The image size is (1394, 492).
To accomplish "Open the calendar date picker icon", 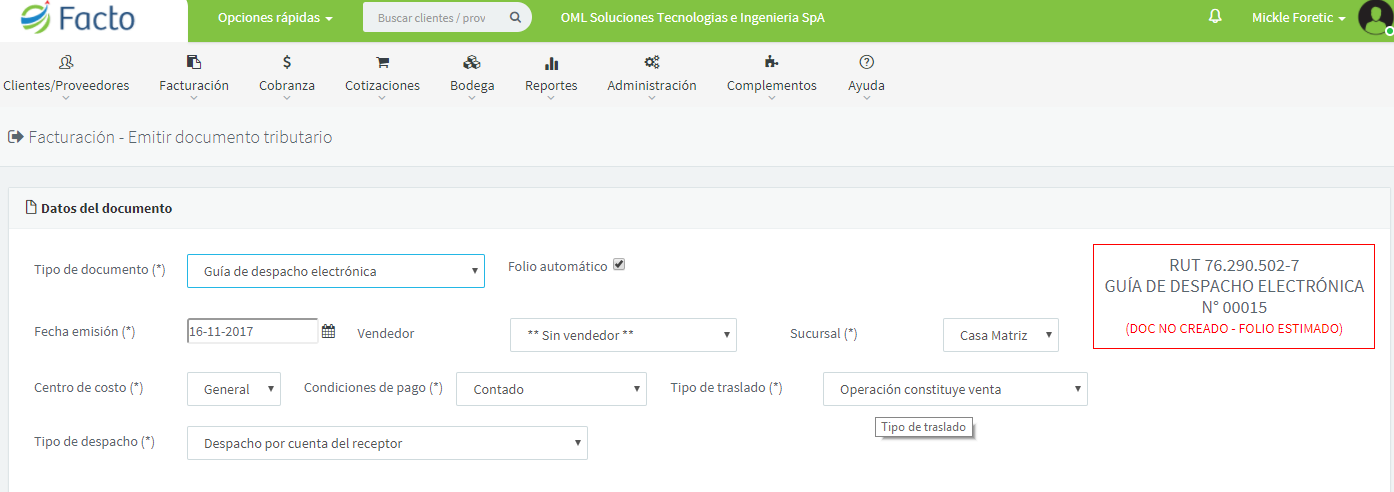I will pos(328,331).
